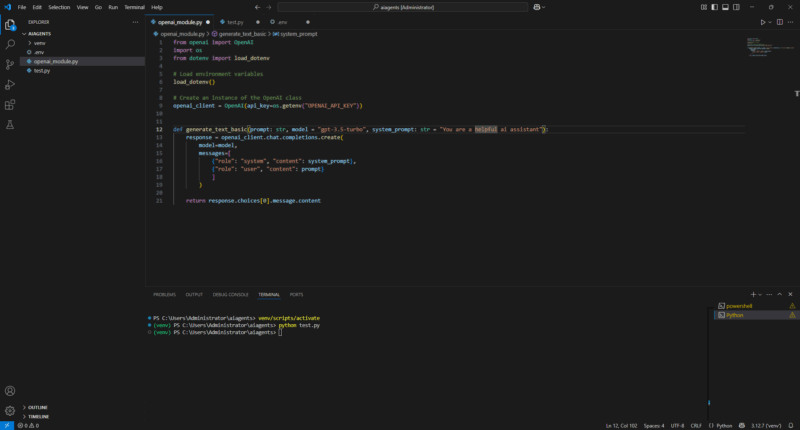Click the remote window status icon

point(7,425)
